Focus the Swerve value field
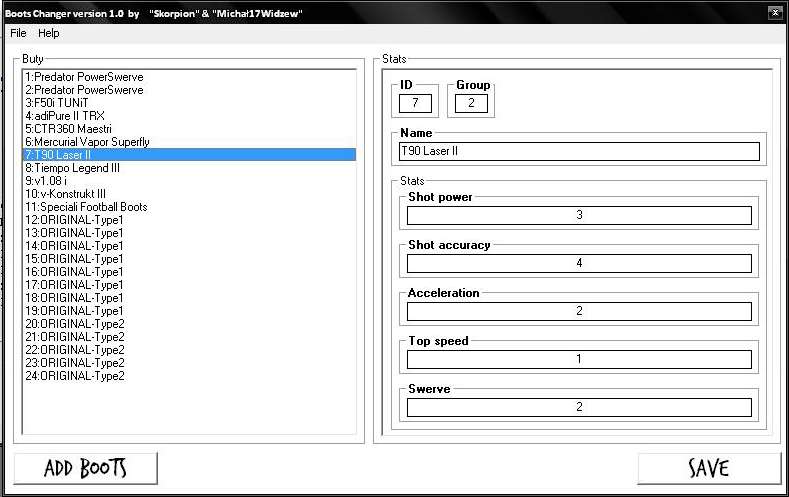This screenshot has width=789, height=497. pyautogui.click(x=579, y=407)
